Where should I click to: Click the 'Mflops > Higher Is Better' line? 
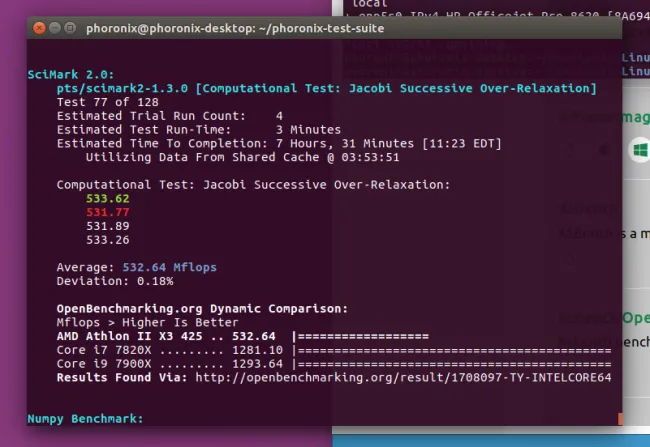(148, 323)
